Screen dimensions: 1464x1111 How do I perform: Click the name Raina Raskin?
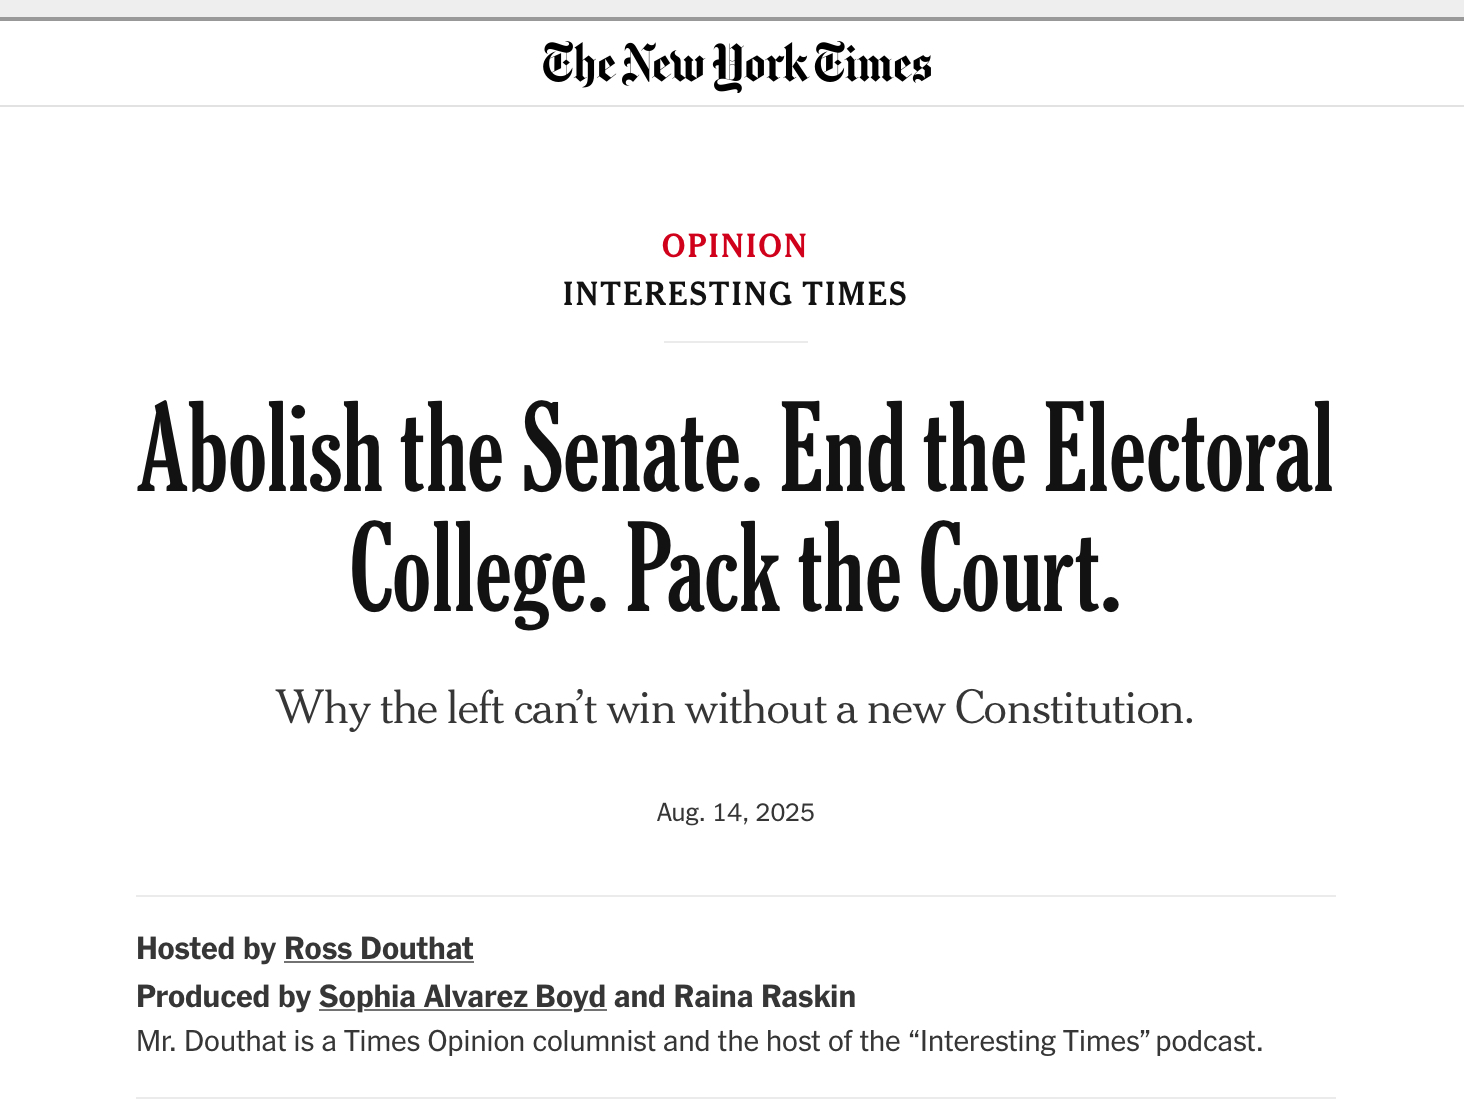765,996
